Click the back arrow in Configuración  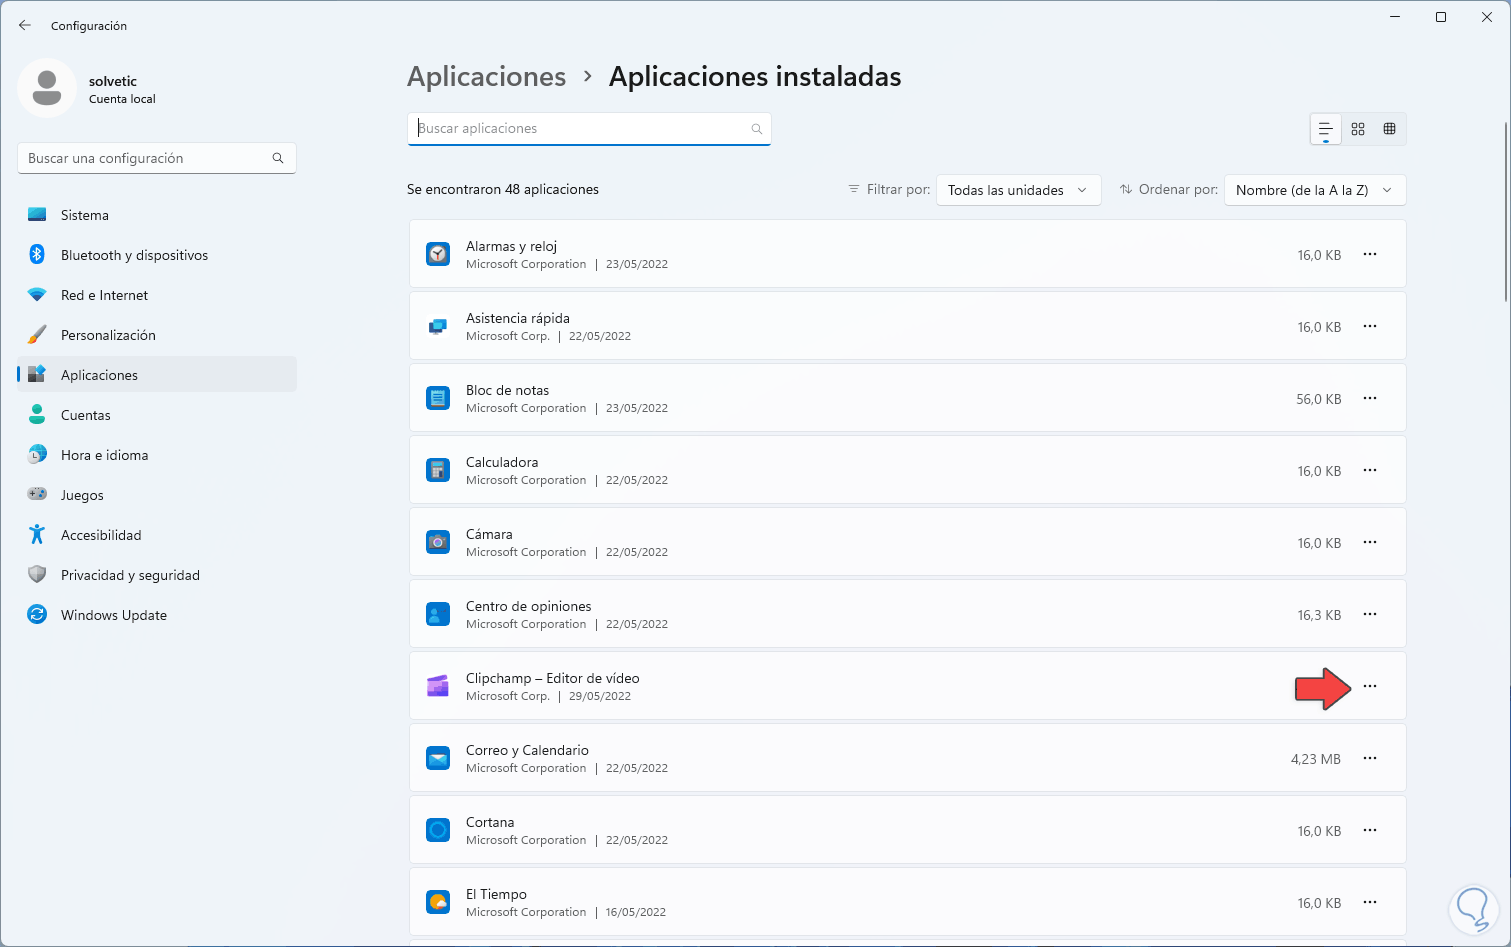[25, 26]
